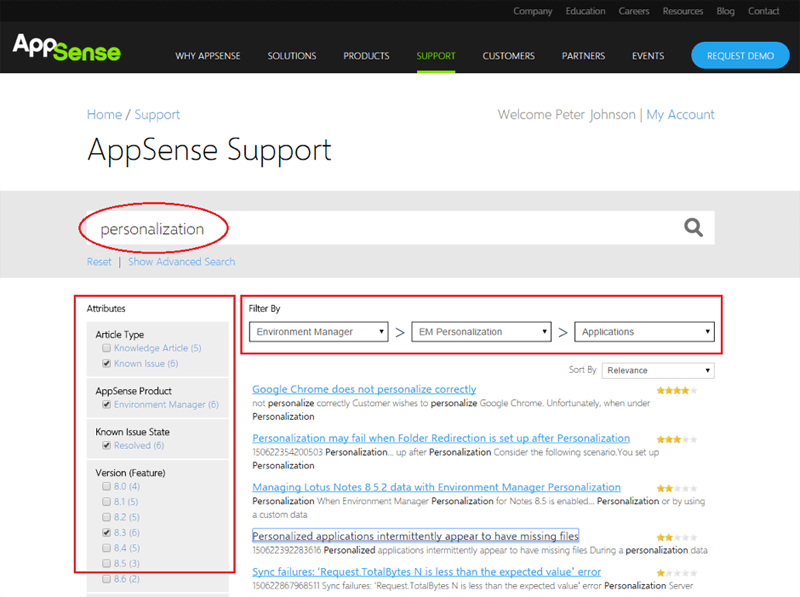800x597 pixels.
Task: Click star rating for Sync failures article
Action: 677,573
